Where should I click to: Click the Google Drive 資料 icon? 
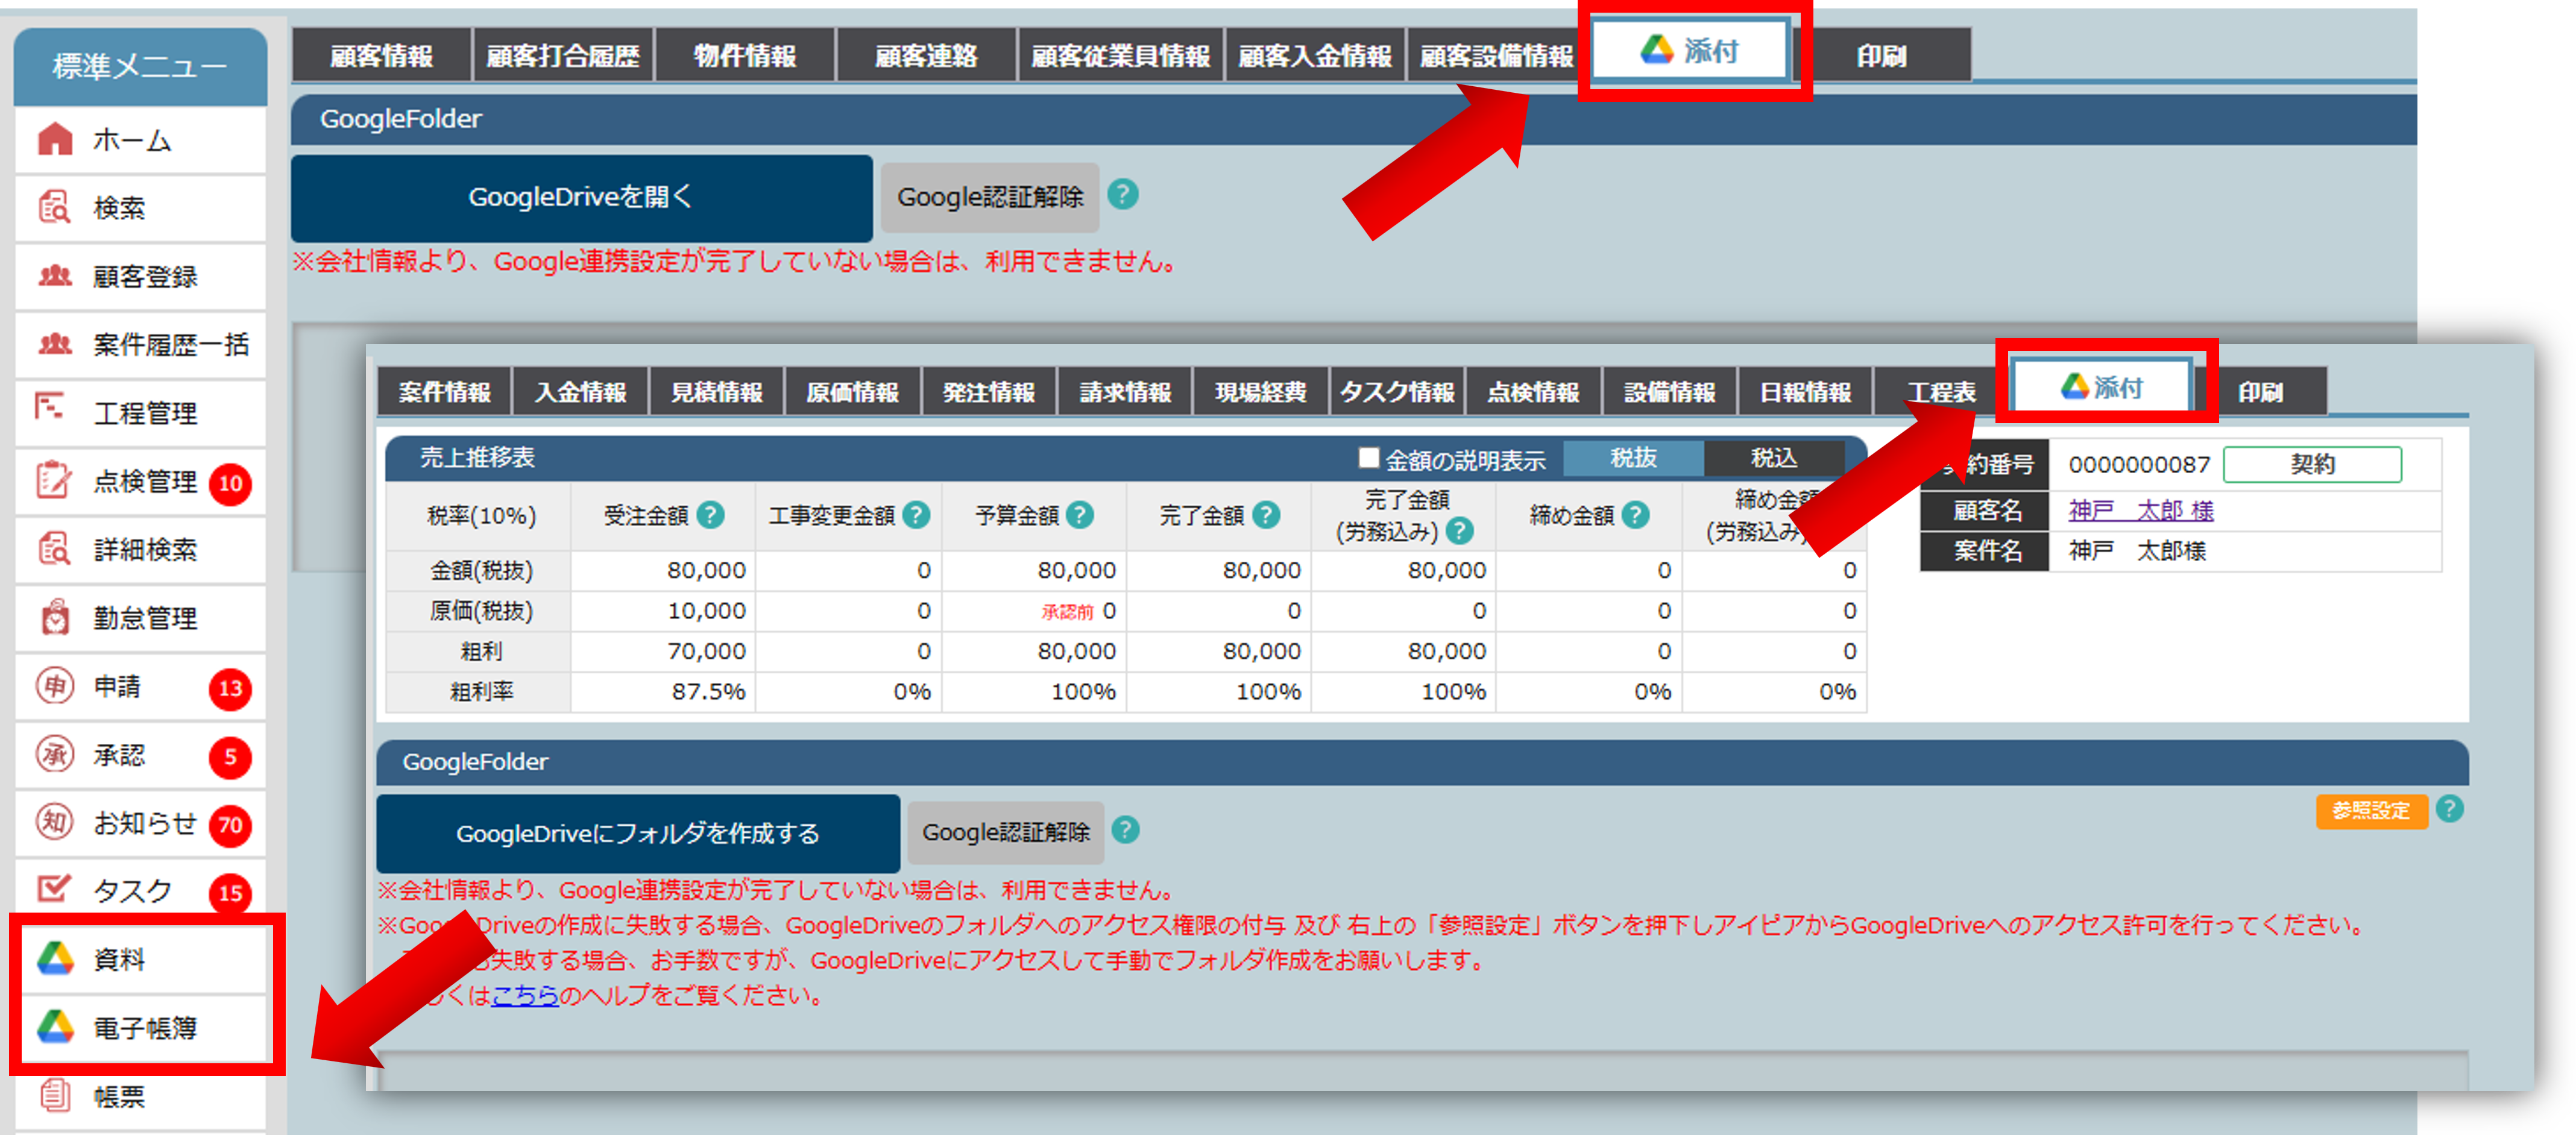(56, 959)
